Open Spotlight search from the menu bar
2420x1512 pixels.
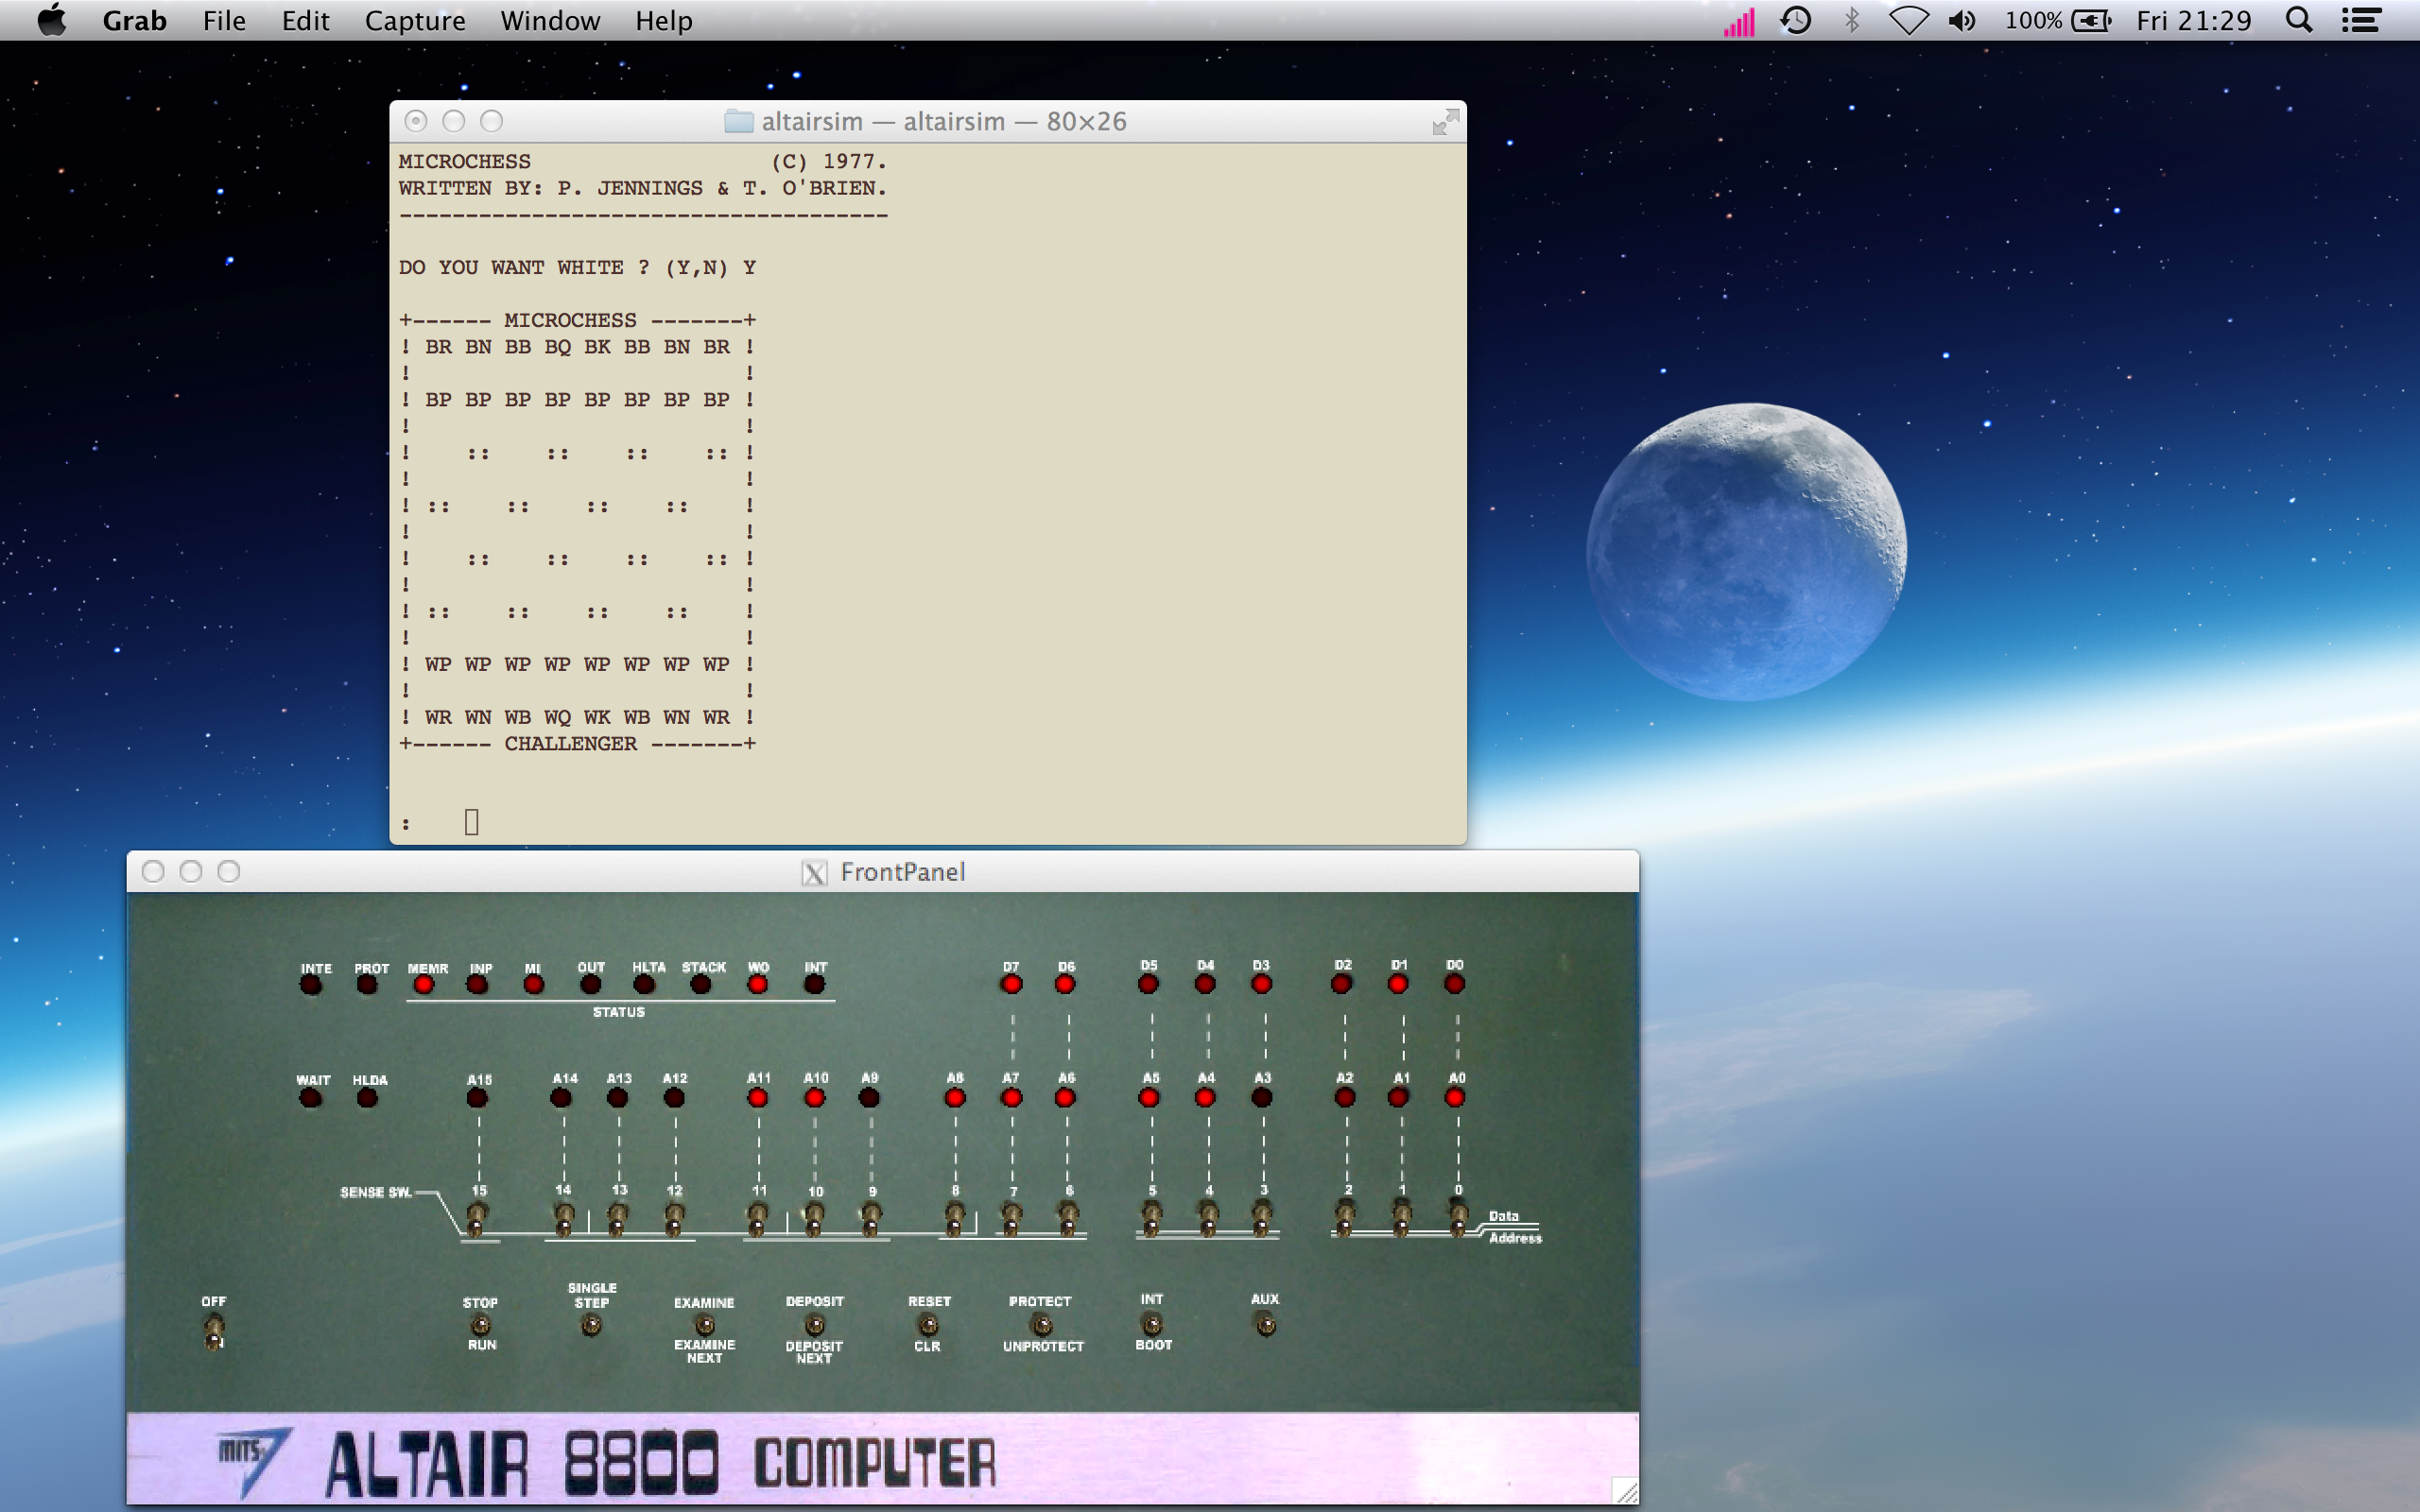pyautogui.click(x=2299, y=20)
